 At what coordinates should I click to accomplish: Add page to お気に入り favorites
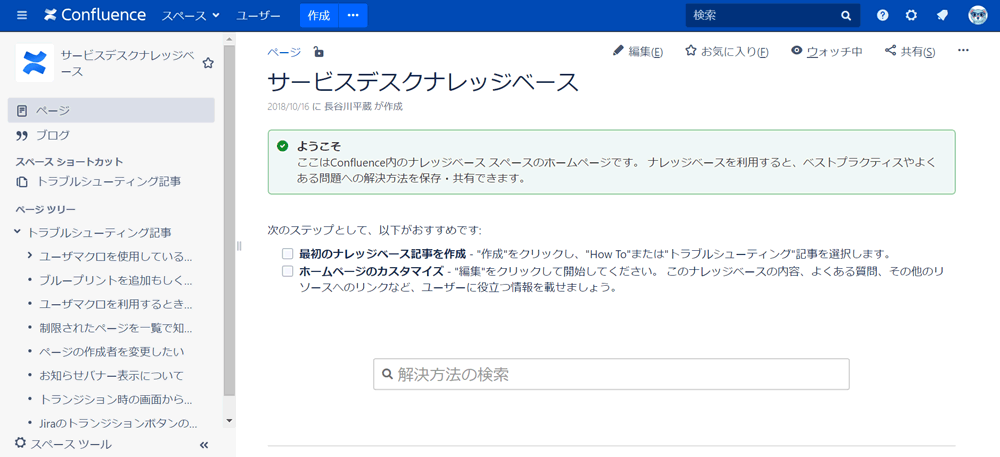726,52
